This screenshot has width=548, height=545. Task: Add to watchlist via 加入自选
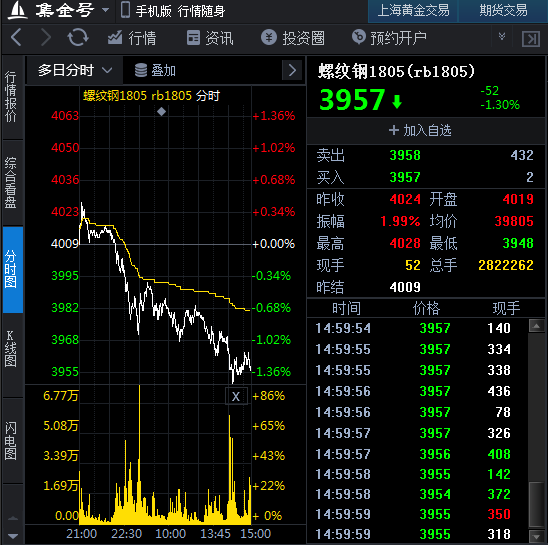[420, 130]
